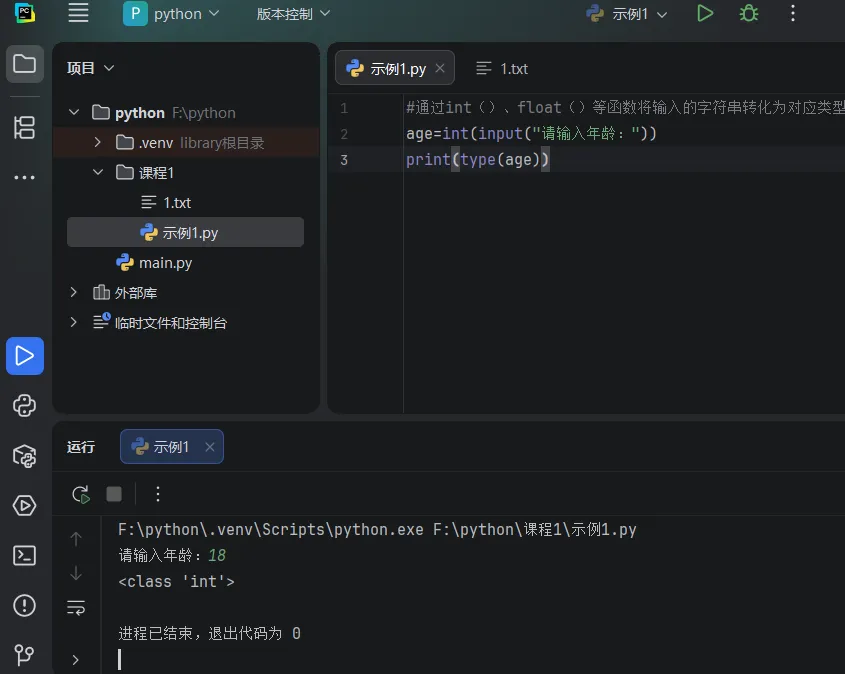Click line number 3 in the gutter
The image size is (845, 674).
[x=344, y=159]
